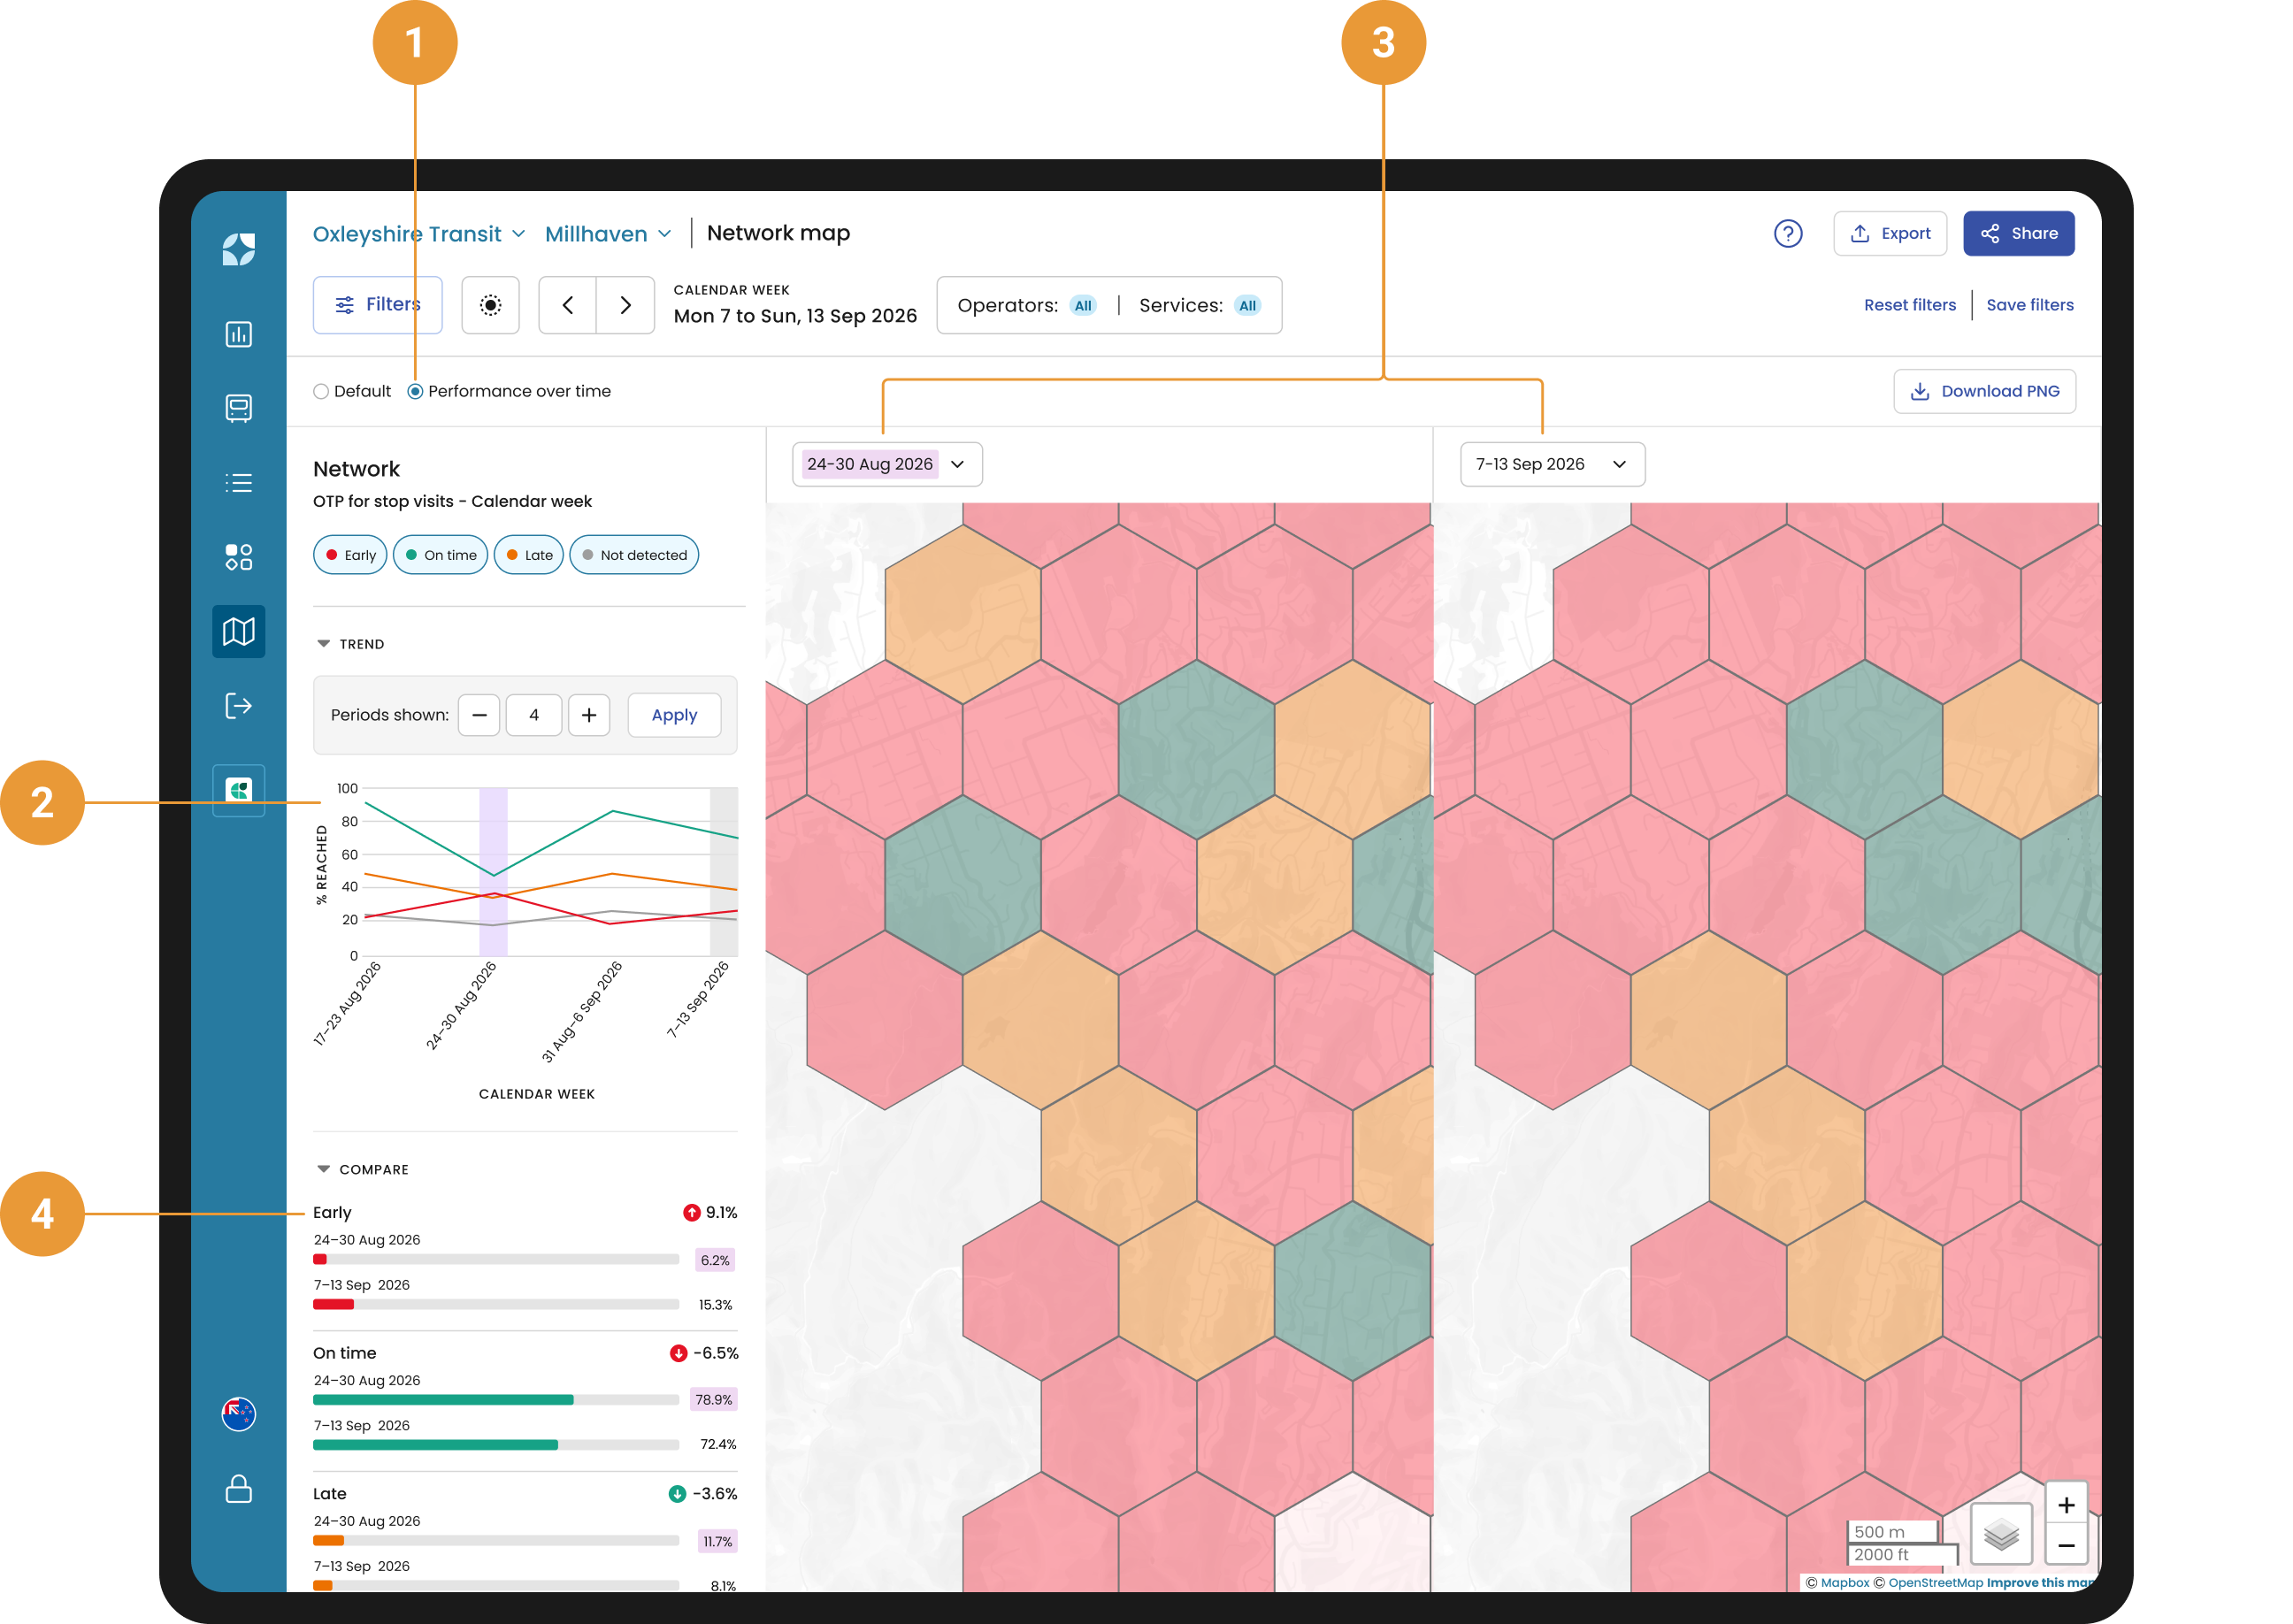Image resolution: width=2293 pixels, height=1624 pixels.
Task: Click Download PNG
Action: click(x=1984, y=391)
